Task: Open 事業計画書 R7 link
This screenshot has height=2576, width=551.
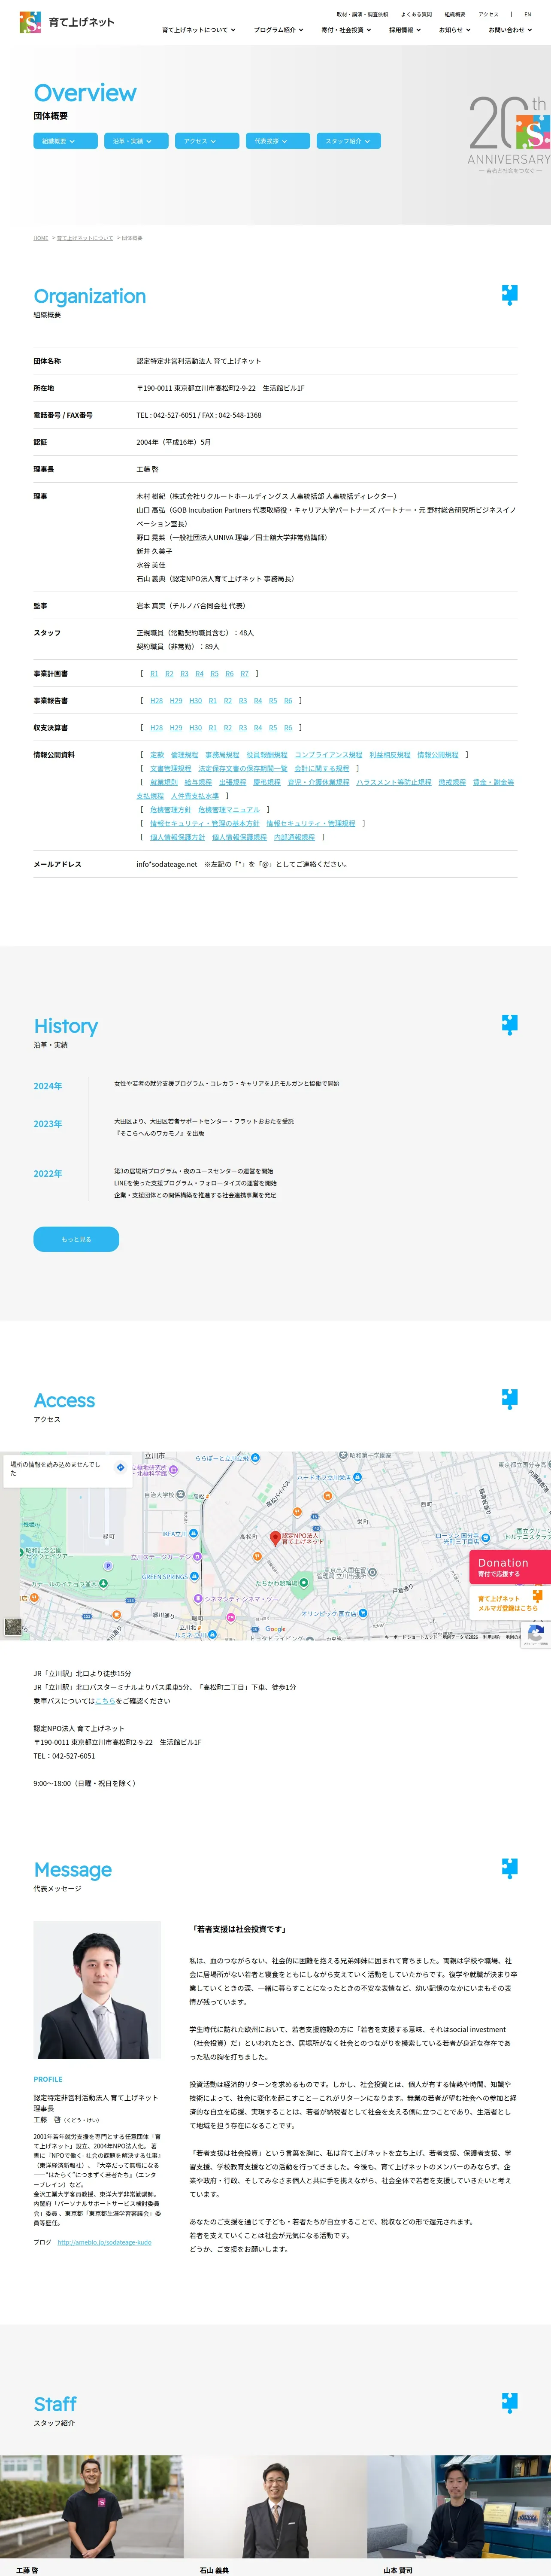Action: tap(244, 673)
